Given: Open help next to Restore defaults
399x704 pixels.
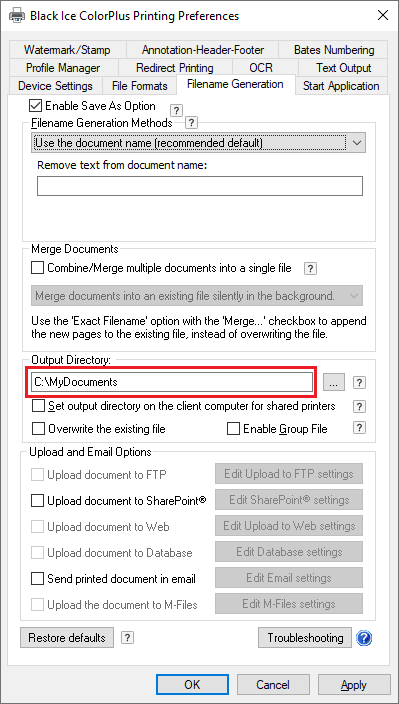Looking at the screenshot, I should tap(127, 638).
